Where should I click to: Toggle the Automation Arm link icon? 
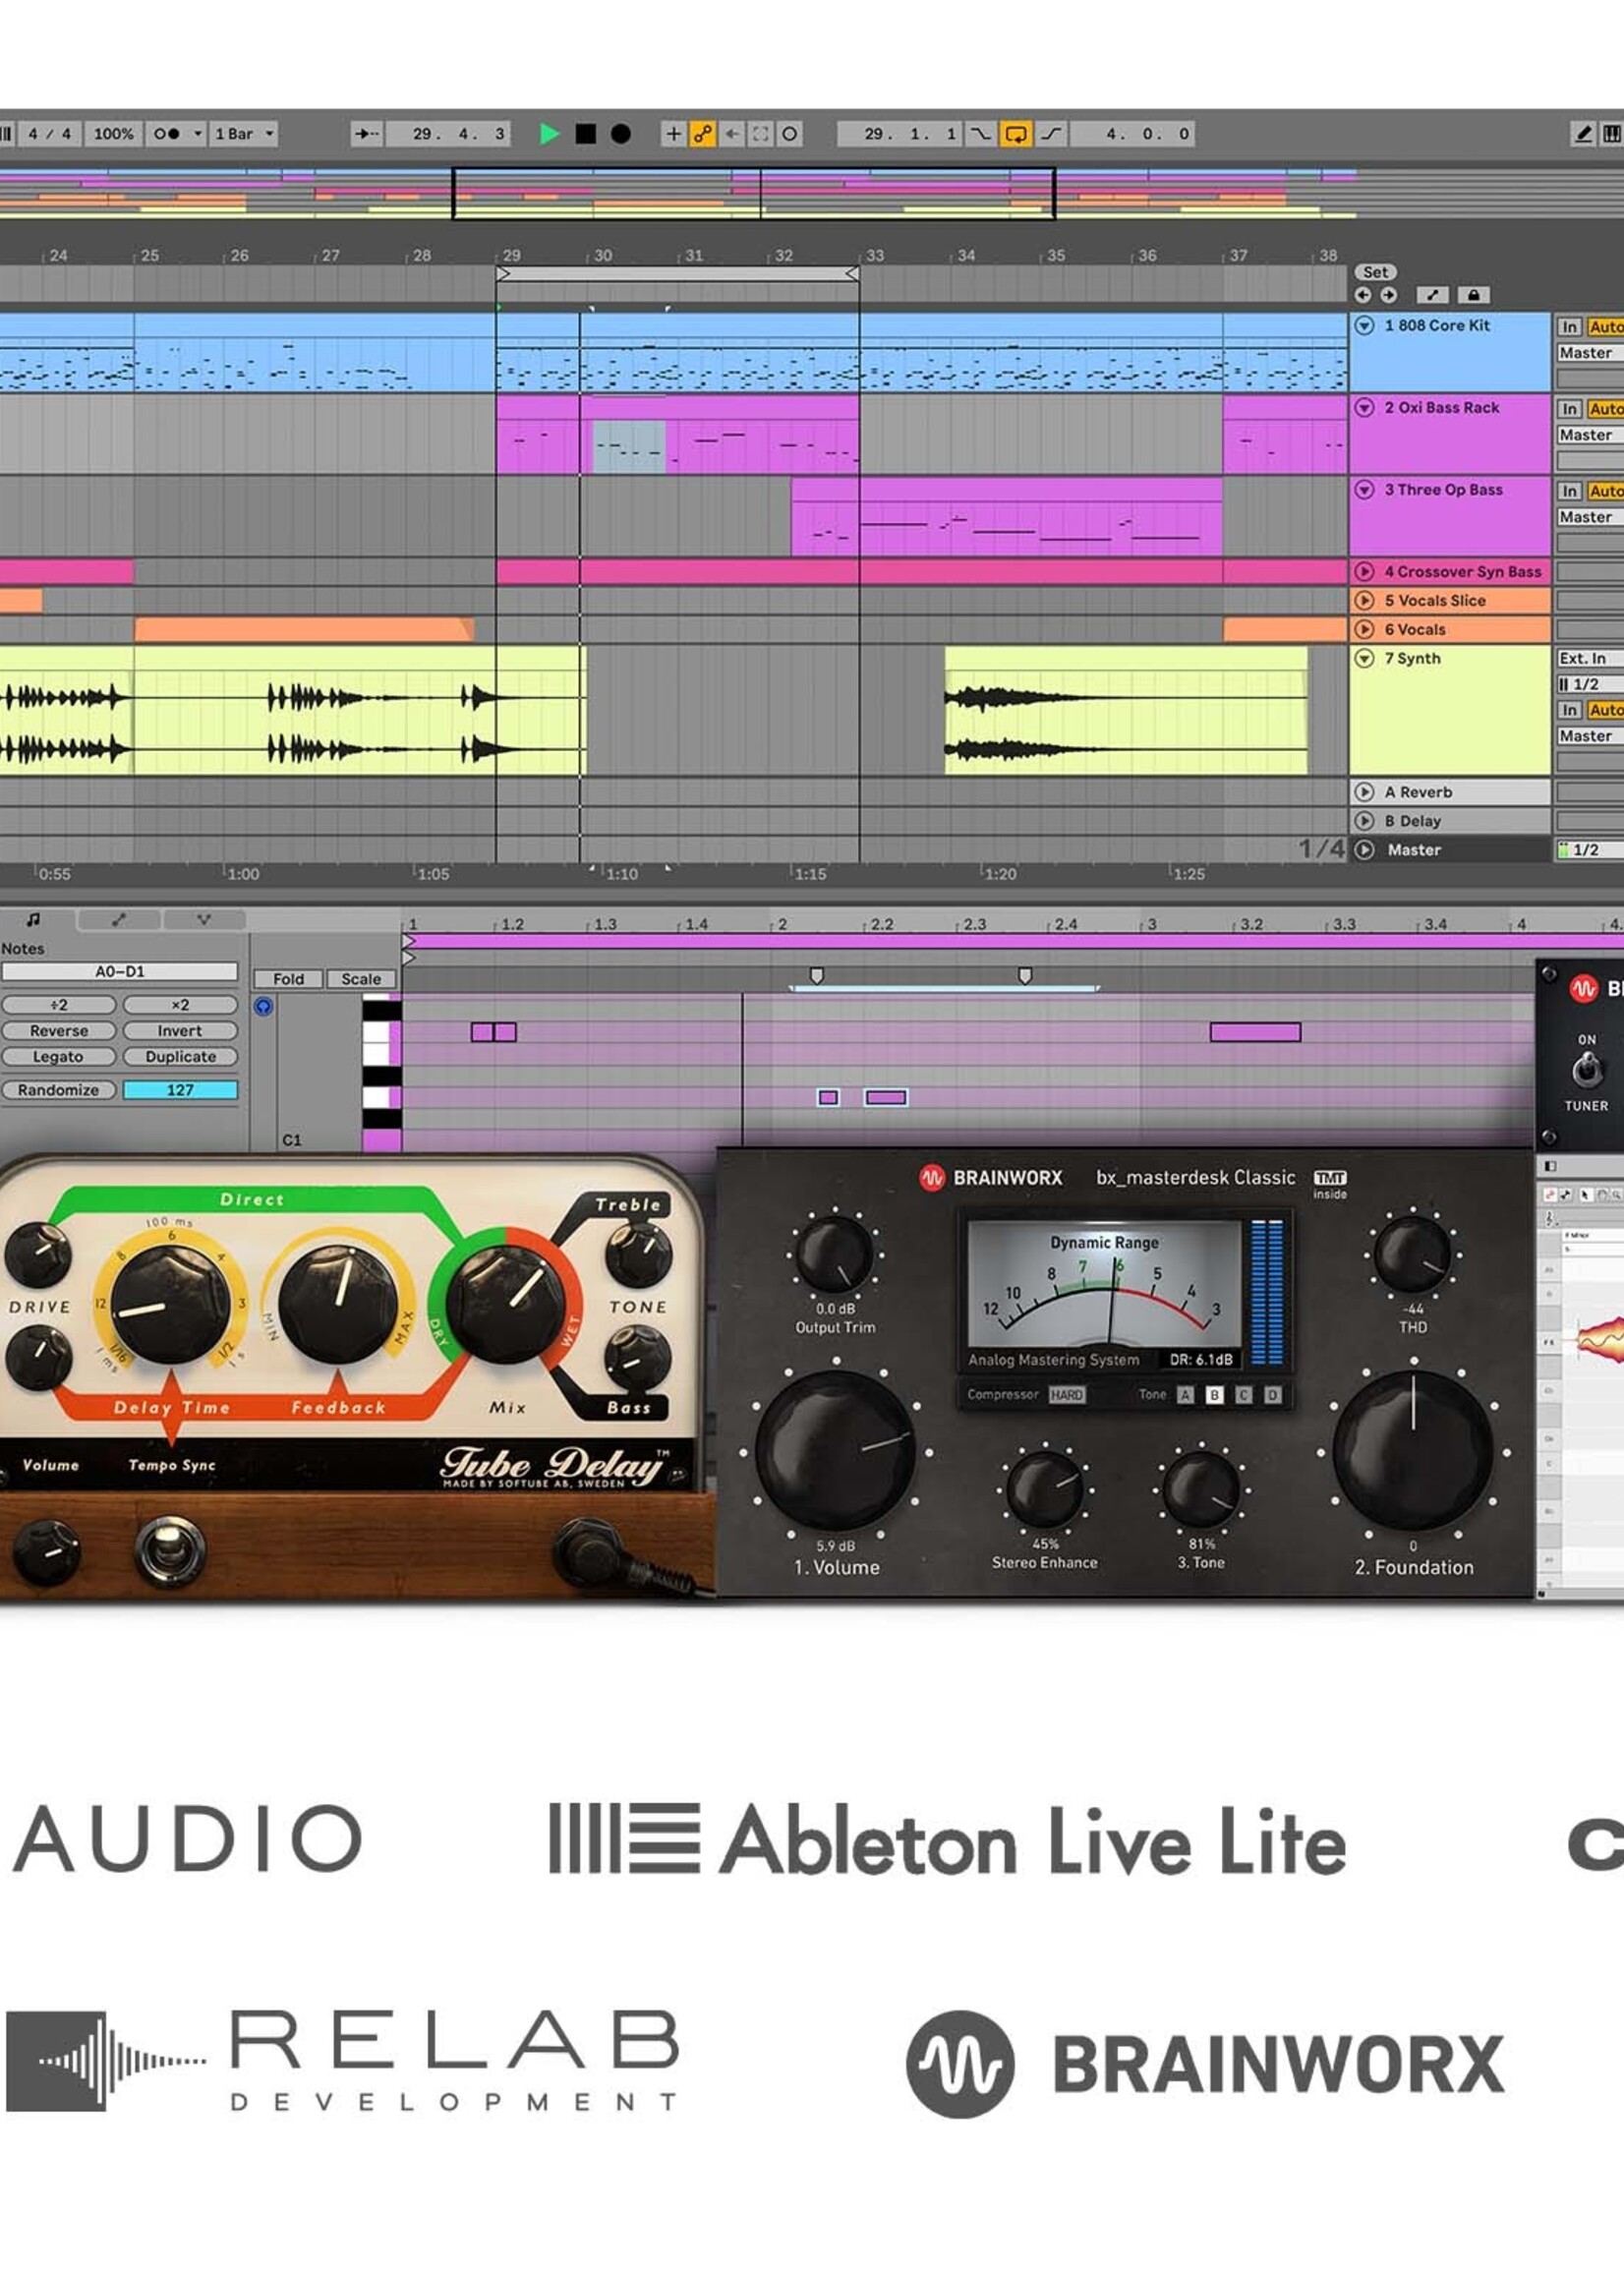pyautogui.click(x=703, y=133)
